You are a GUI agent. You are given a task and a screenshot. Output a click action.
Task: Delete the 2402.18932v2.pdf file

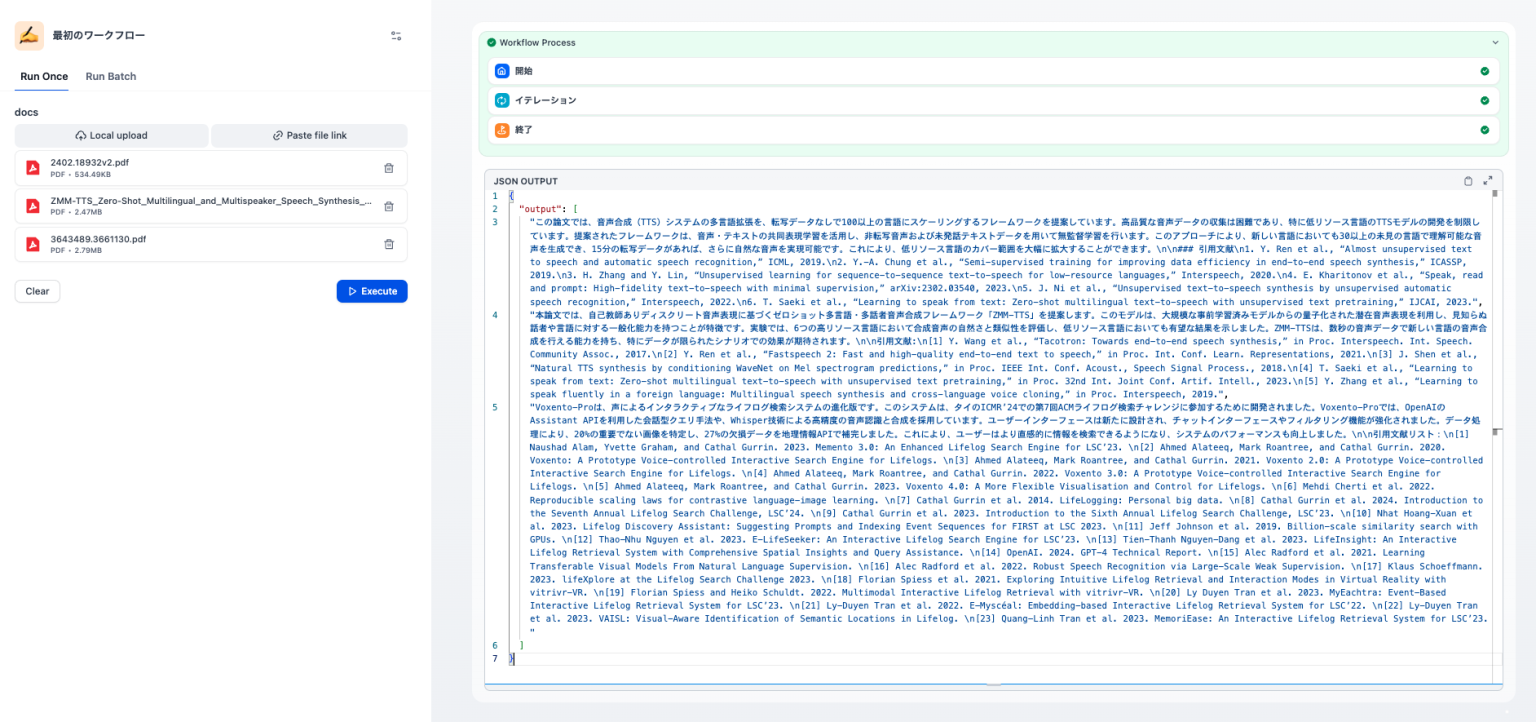[389, 168]
